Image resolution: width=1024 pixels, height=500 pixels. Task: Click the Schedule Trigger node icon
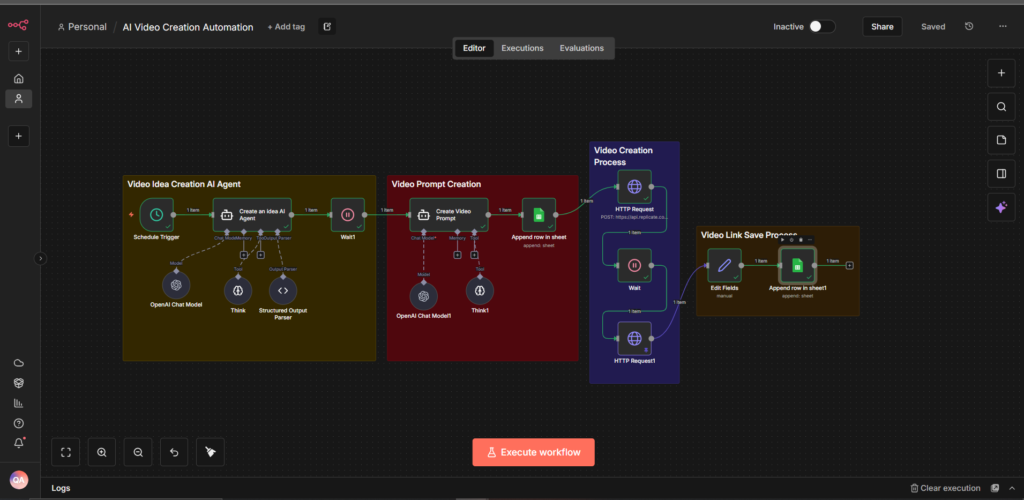click(156, 214)
